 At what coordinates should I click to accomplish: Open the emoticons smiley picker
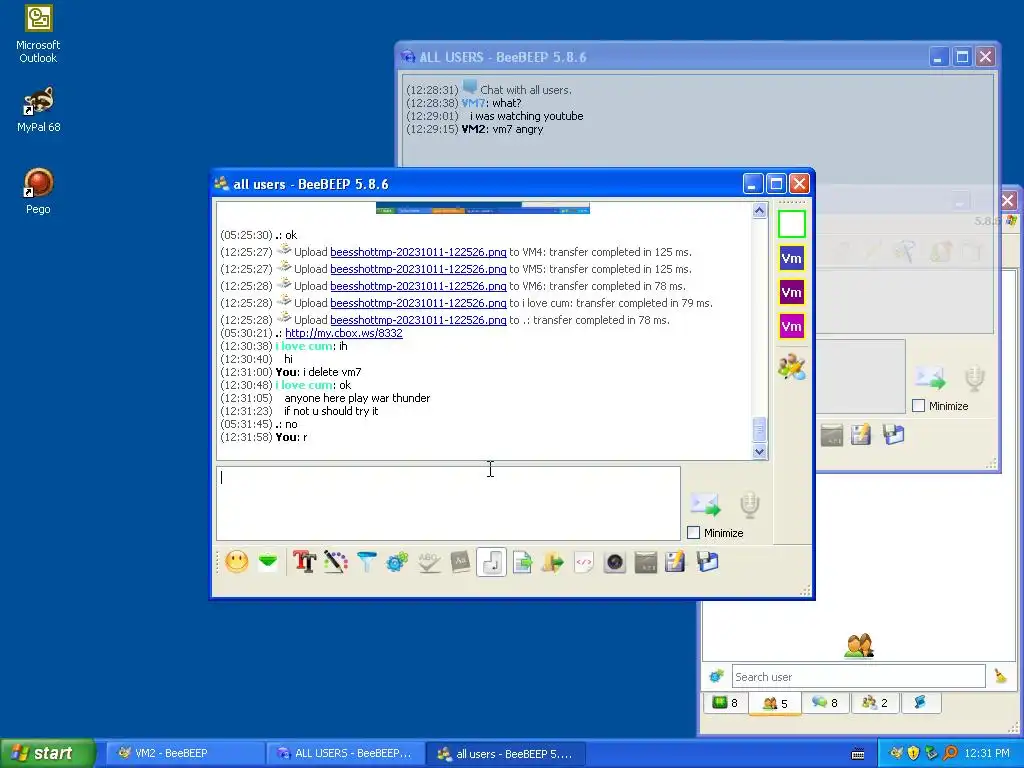click(236, 562)
